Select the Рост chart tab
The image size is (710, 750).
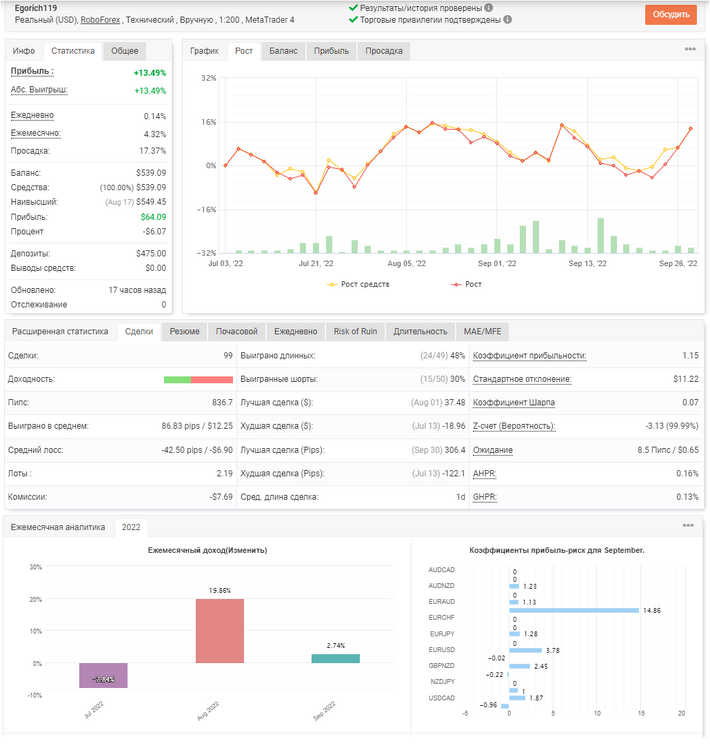click(244, 51)
